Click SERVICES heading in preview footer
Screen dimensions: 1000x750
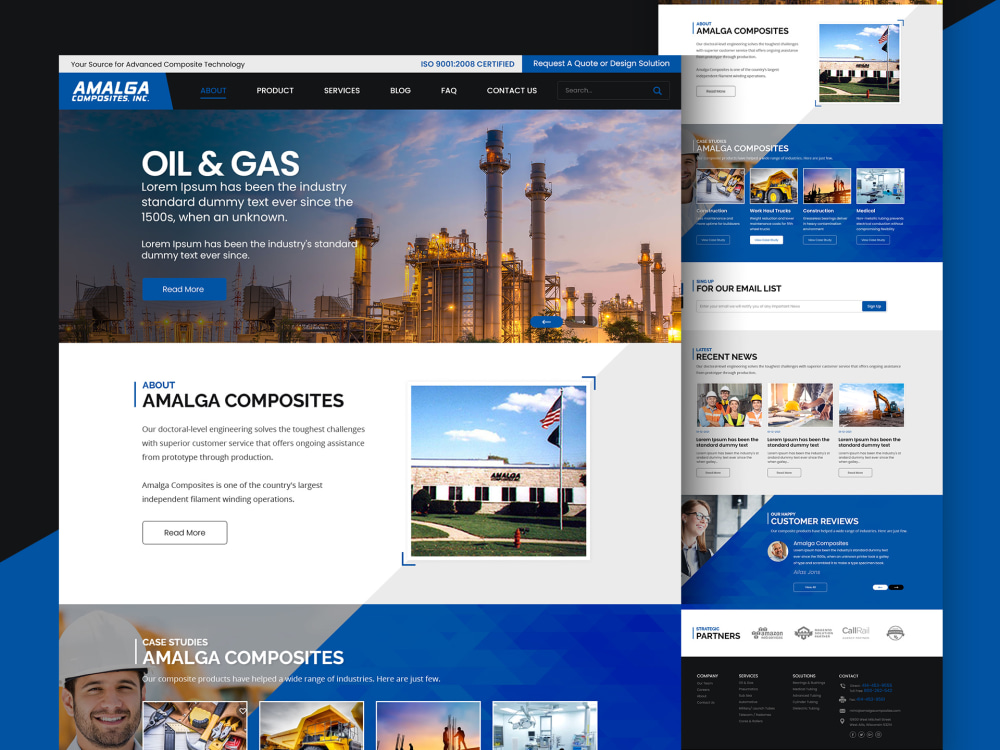click(x=748, y=676)
